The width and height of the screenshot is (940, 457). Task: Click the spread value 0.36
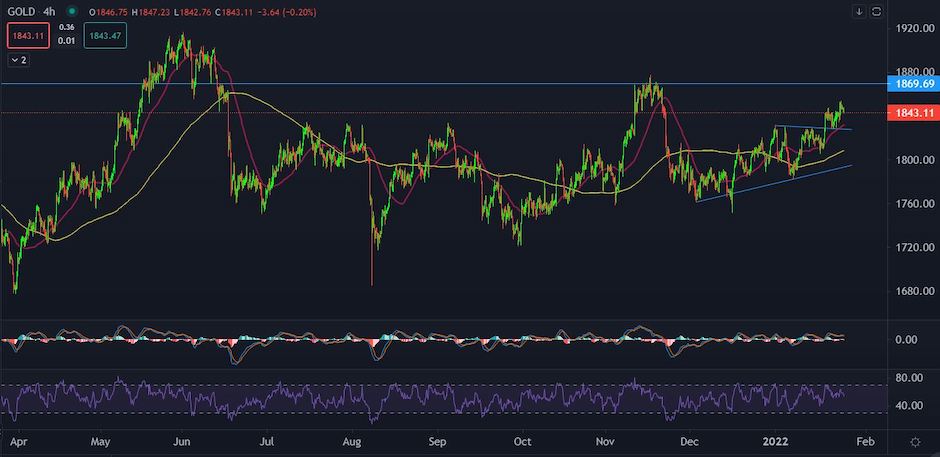(67, 27)
